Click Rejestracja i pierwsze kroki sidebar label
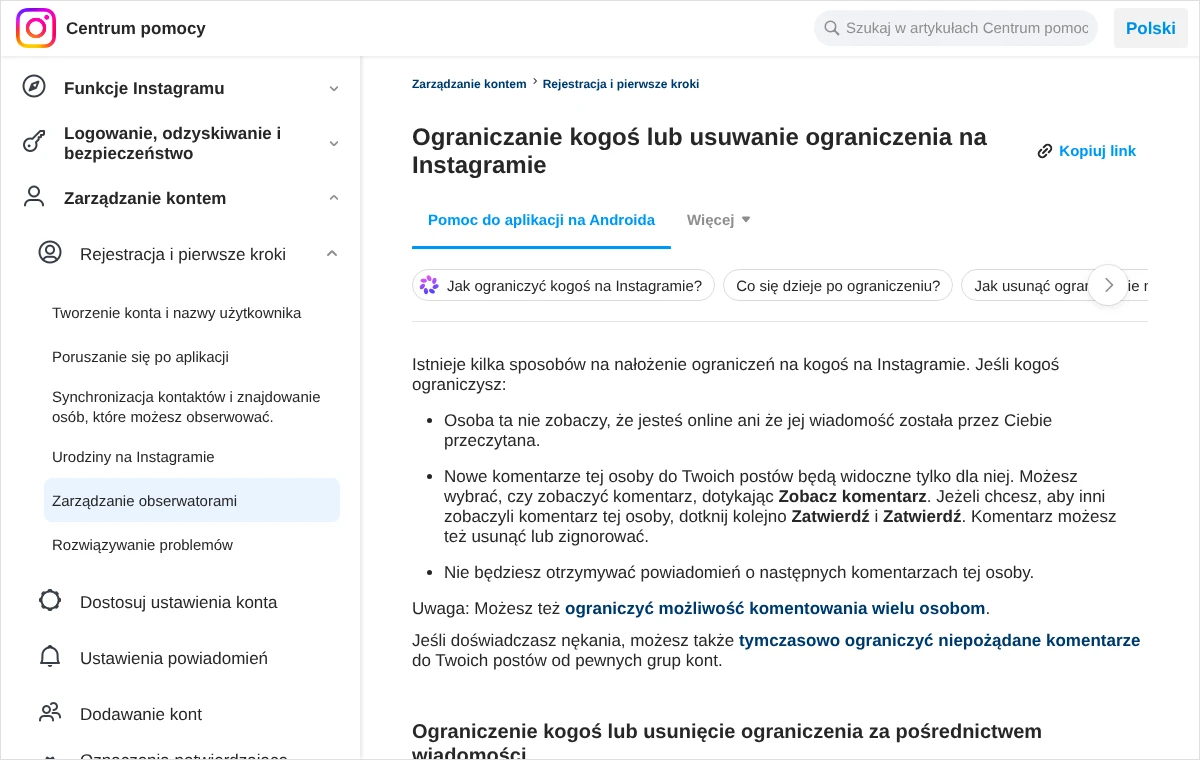The height and width of the screenshot is (760, 1200). pos(183,254)
